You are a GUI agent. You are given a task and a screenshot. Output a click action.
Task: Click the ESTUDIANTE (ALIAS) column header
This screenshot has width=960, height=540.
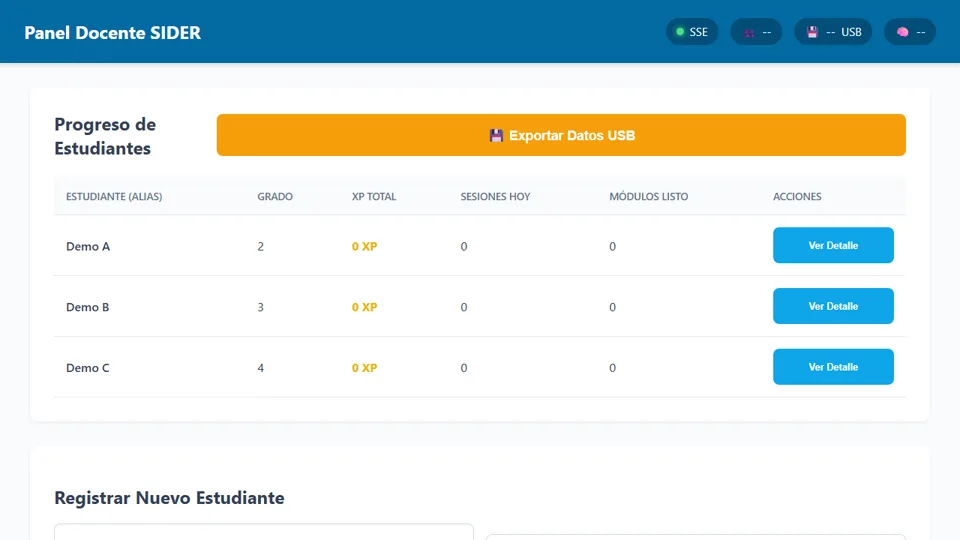click(x=114, y=197)
